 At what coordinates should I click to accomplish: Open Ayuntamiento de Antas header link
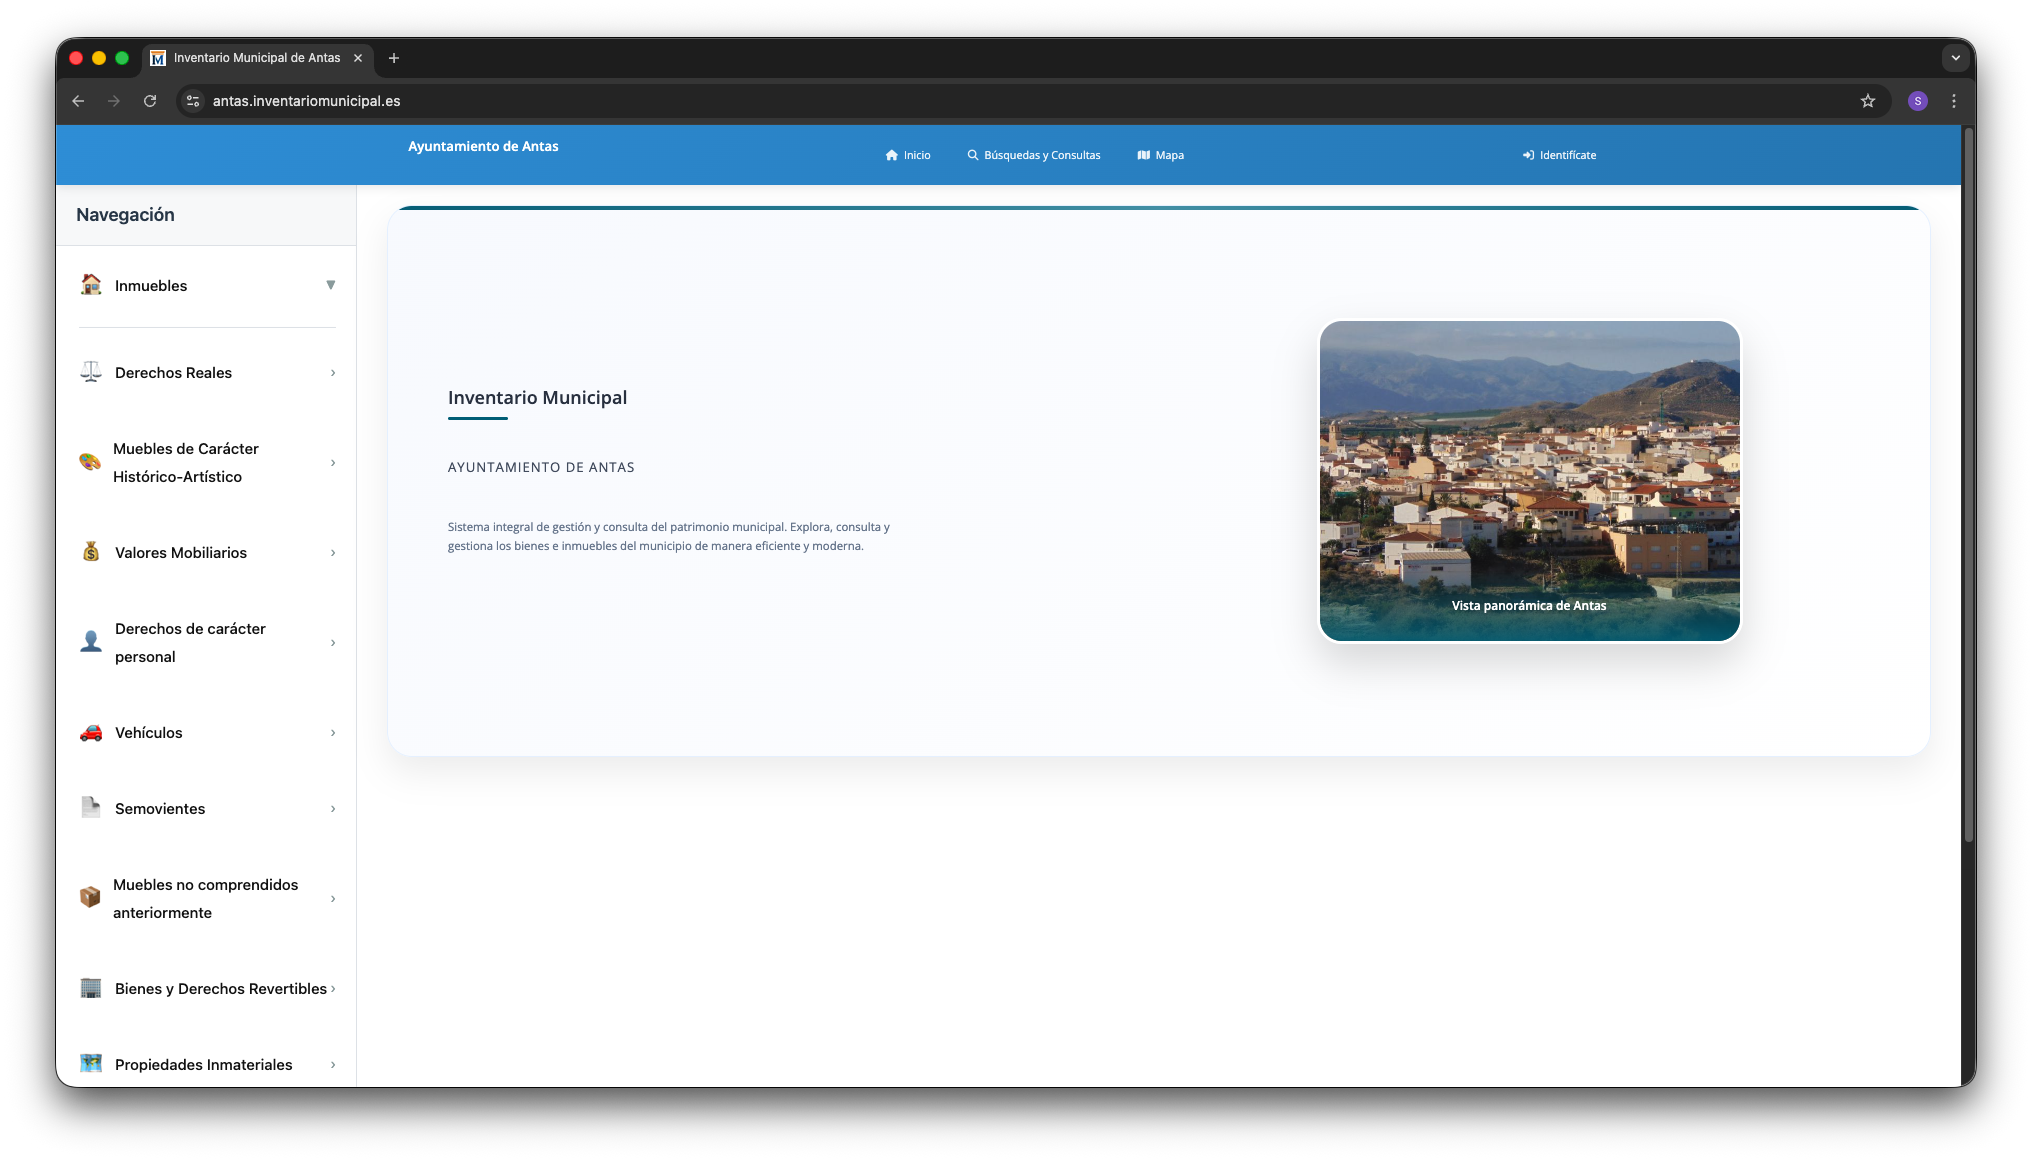(x=483, y=146)
